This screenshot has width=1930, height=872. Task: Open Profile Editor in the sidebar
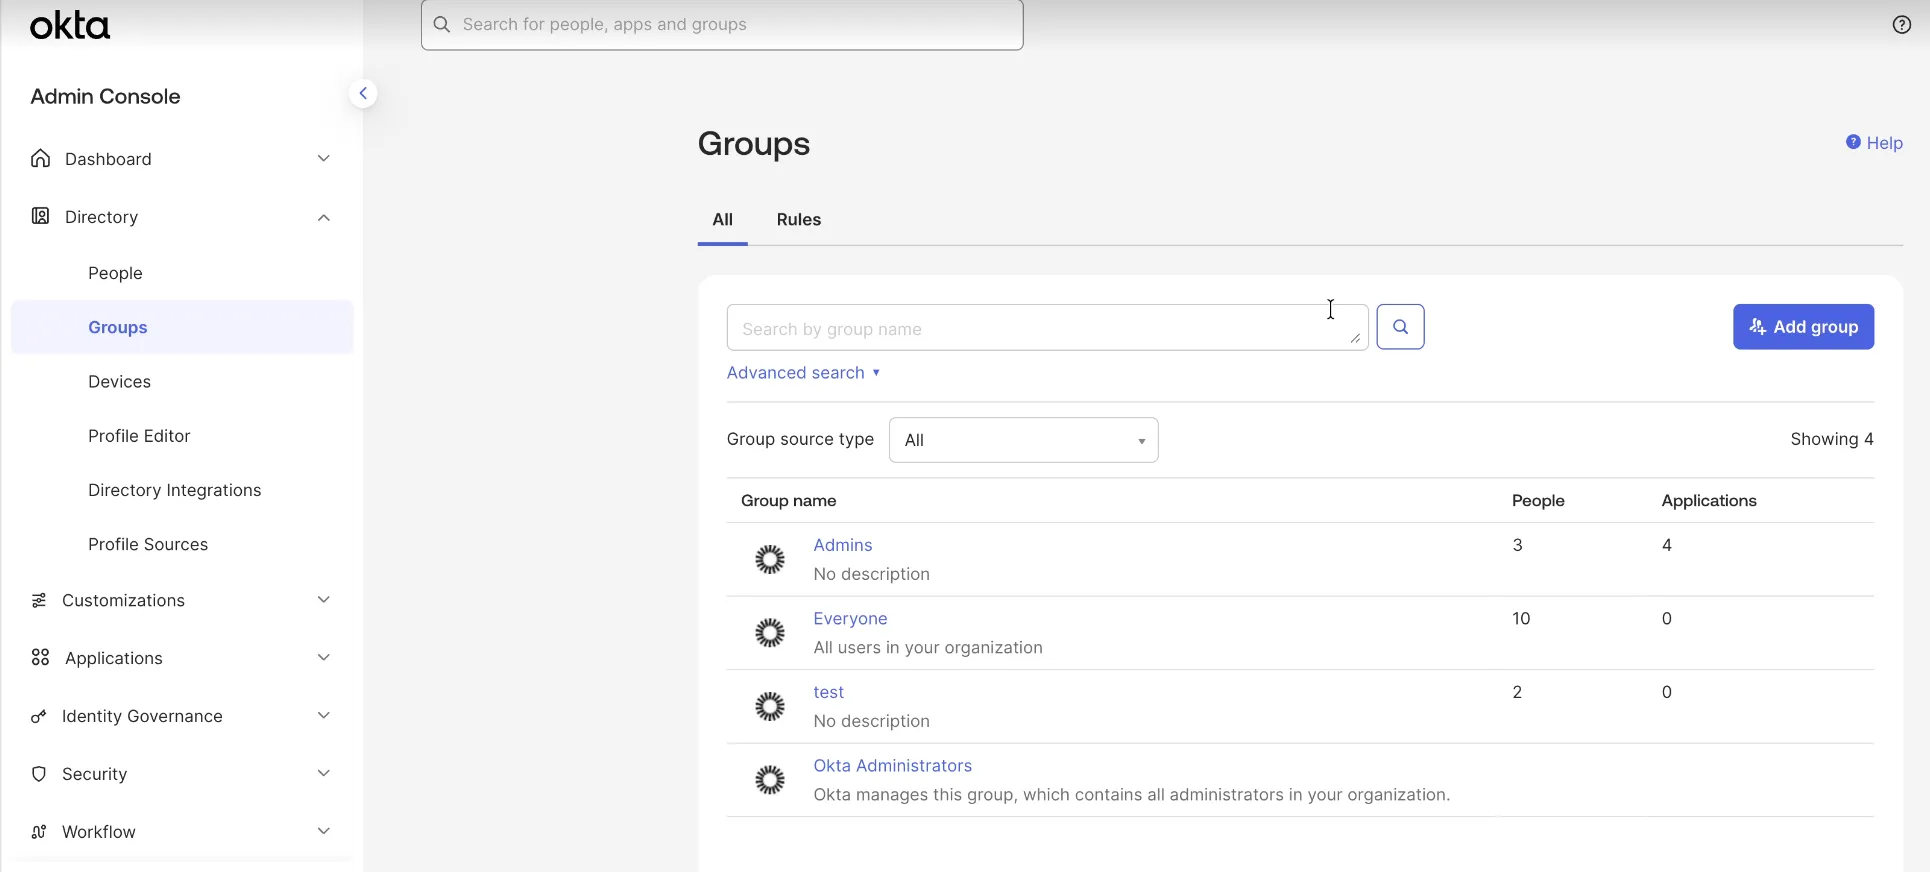tap(139, 436)
